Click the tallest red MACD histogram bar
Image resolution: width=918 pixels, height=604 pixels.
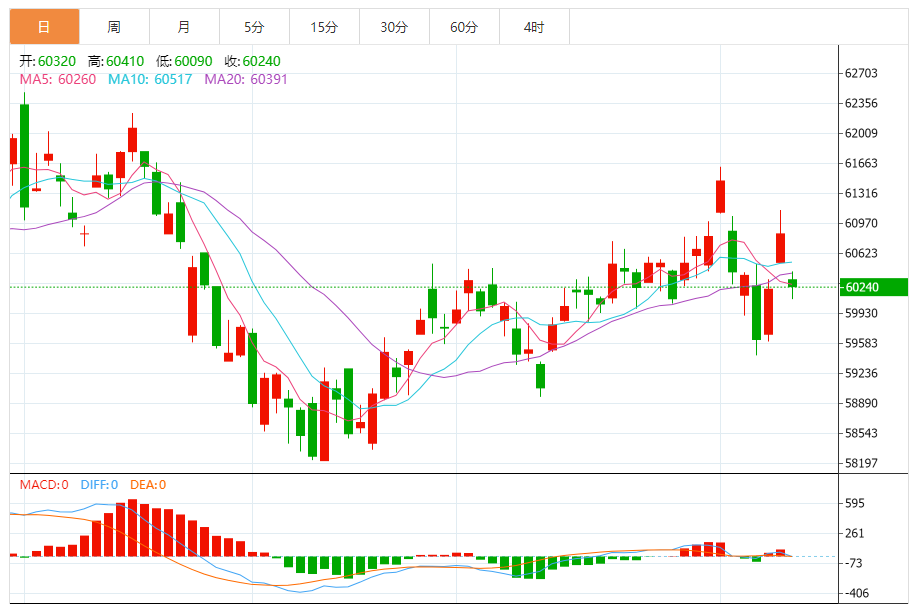coord(132,527)
